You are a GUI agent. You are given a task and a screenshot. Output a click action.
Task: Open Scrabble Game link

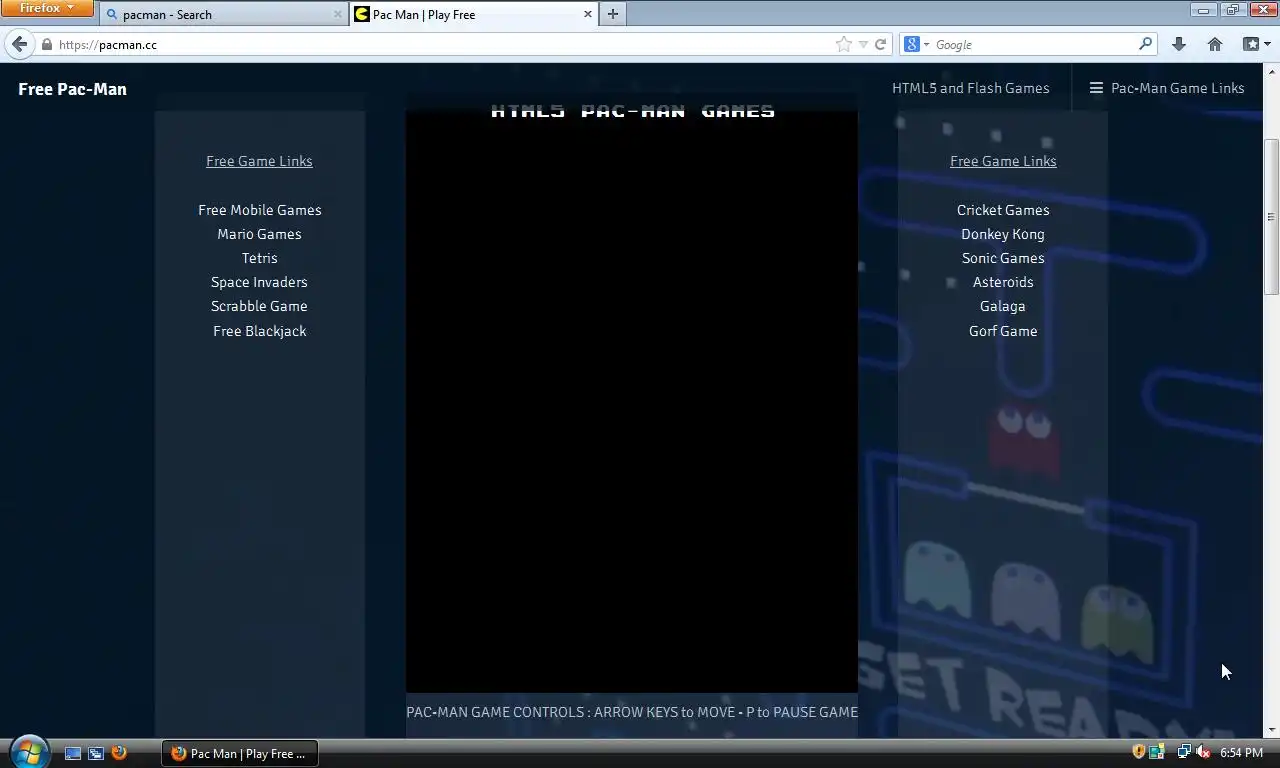point(259,306)
